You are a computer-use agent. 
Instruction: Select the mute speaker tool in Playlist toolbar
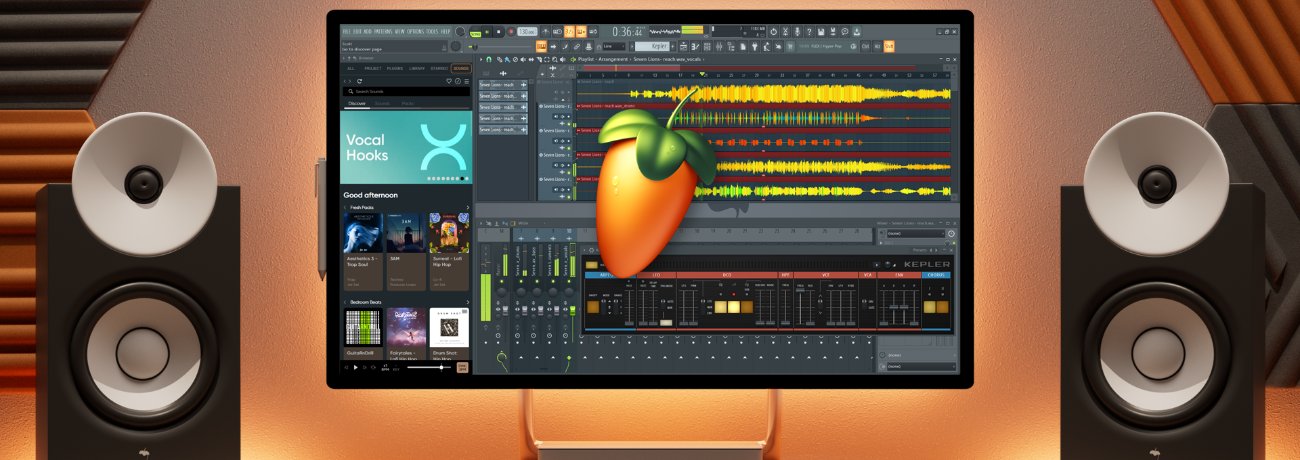pyautogui.click(x=523, y=59)
